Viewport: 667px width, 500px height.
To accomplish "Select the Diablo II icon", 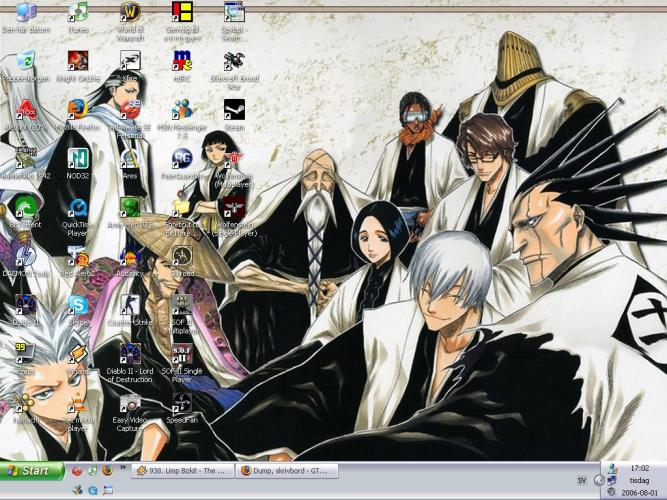I will [x=26, y=310].
